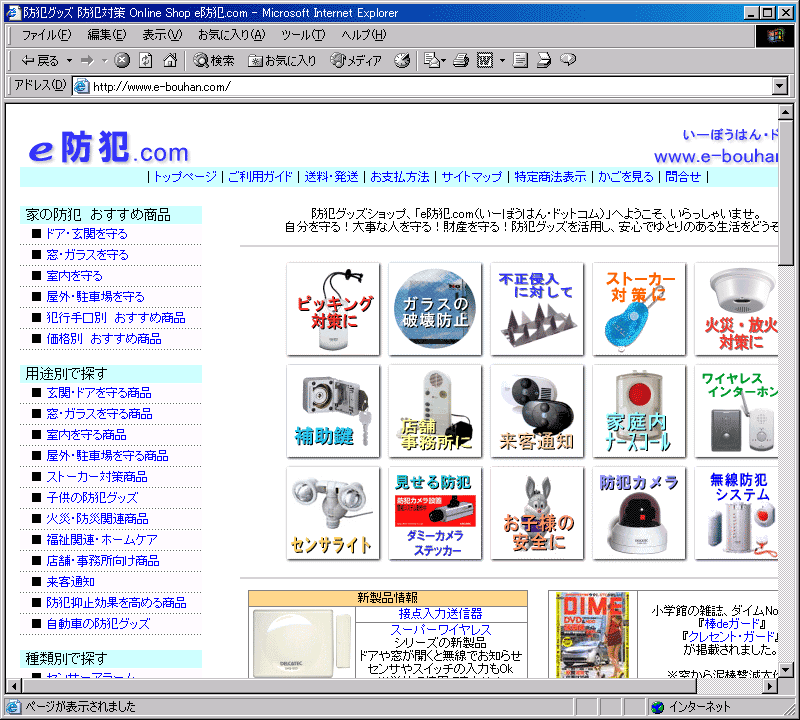
Task: Open the ファイル(F) menu
Action: 46,35
